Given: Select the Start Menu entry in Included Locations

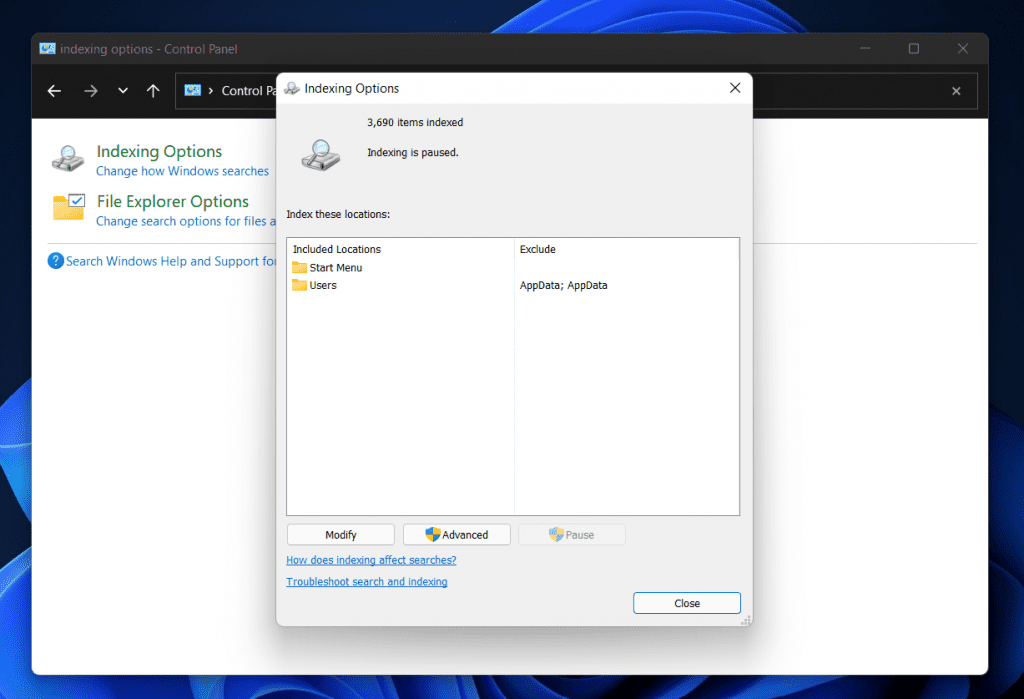Looking at the screenshot, I should click(x=330, y=267).
